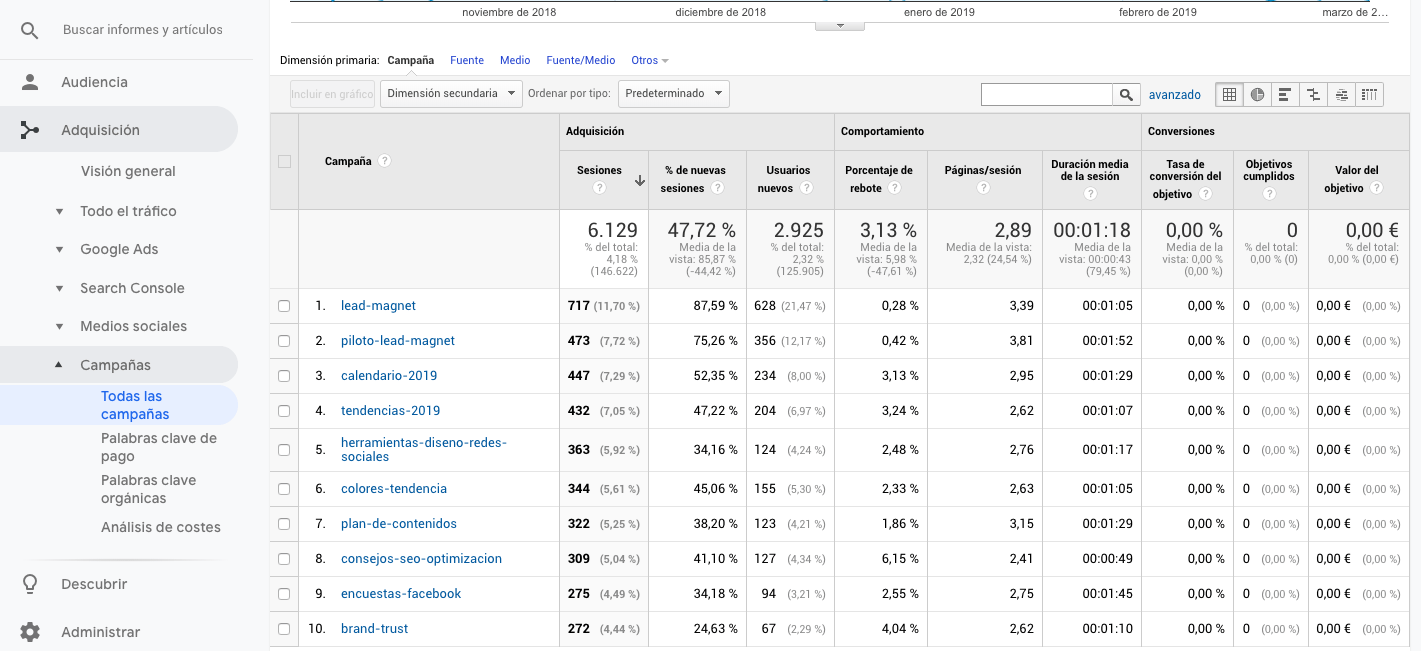The width and height of the screenshot is (1421, 651).
Task: Open Visión general under Adquisición
Action: tap(128, 171)
